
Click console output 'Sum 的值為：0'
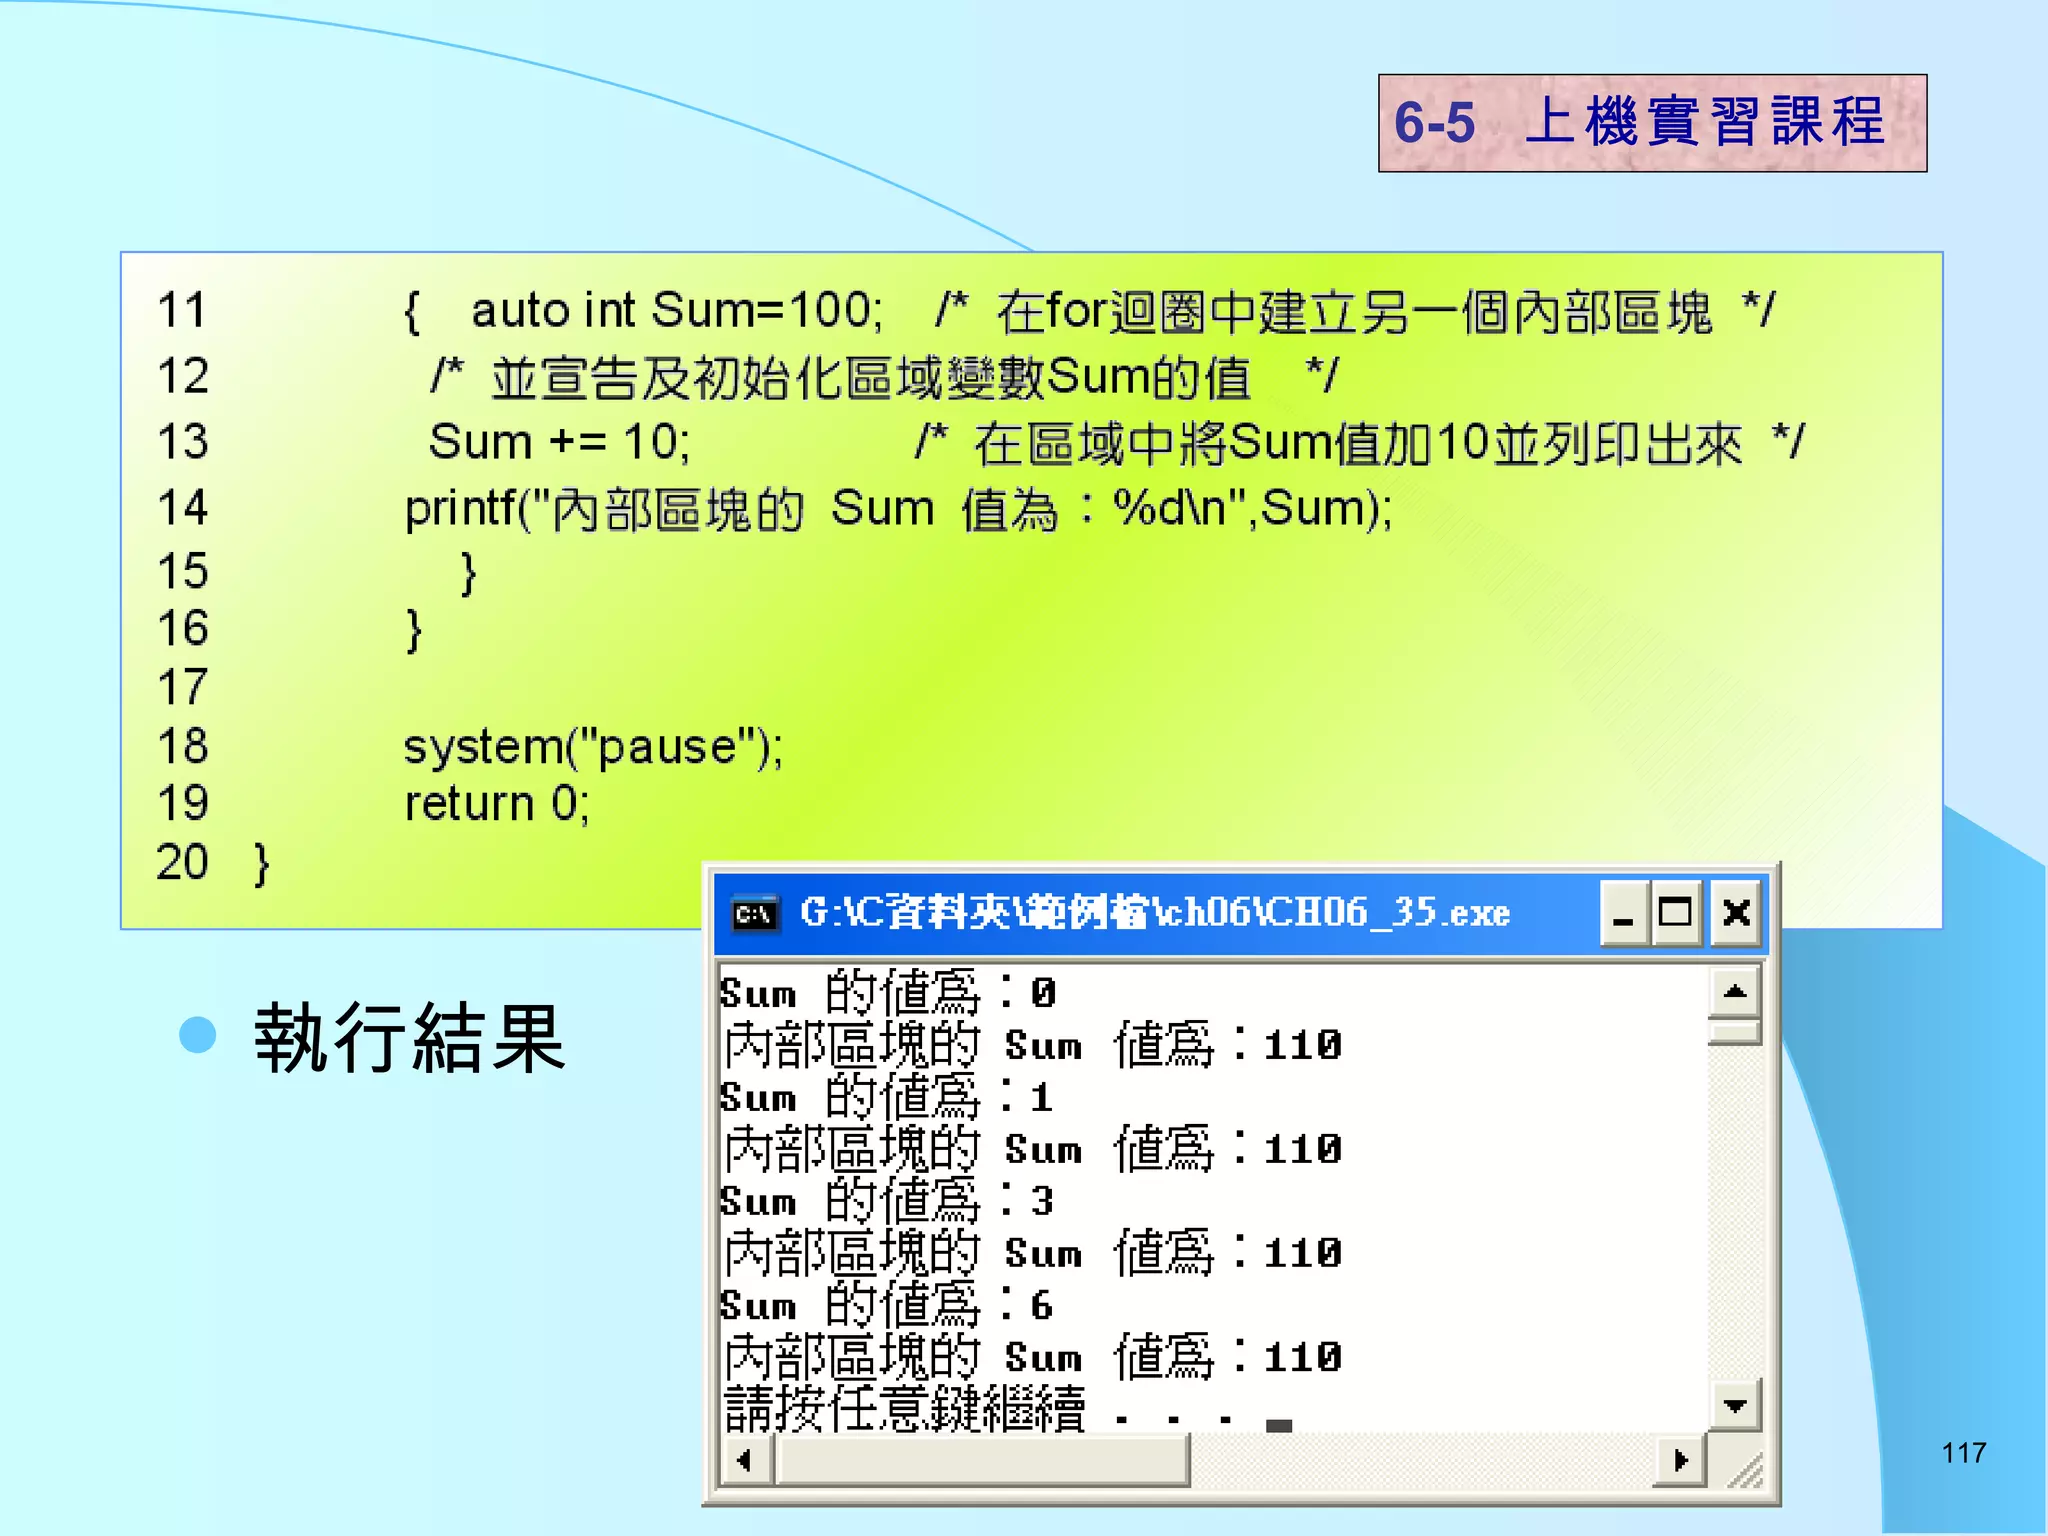click(888, 992)
